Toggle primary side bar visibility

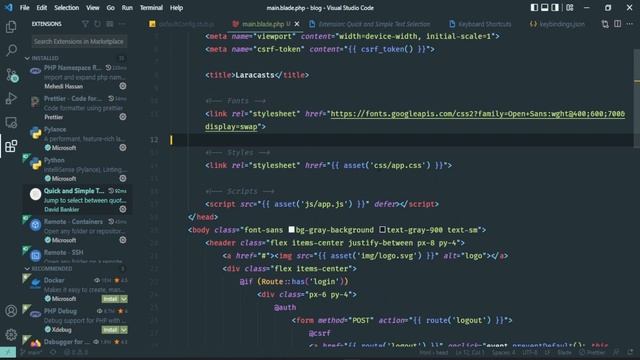coord(534,7)
